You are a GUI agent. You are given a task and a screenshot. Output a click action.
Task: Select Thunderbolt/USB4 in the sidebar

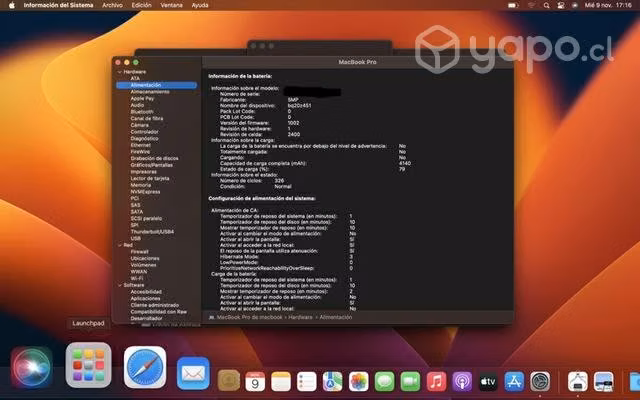pyautogui.click(x=152, y=231)
